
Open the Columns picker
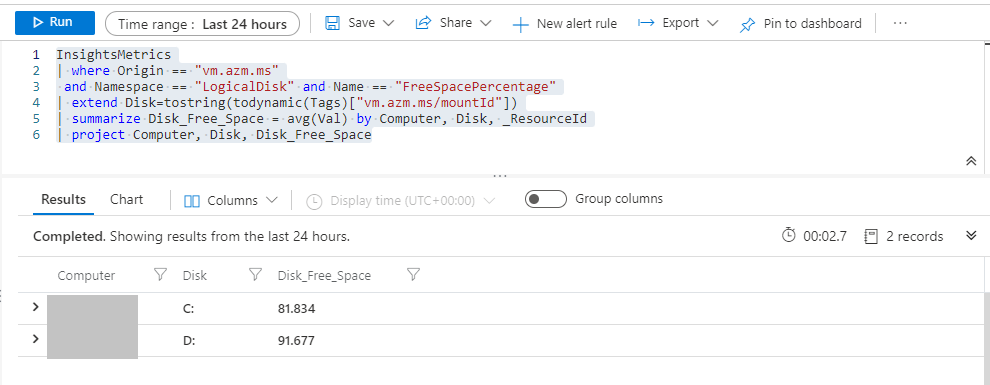pyautogui.click(x=230, y=201)
